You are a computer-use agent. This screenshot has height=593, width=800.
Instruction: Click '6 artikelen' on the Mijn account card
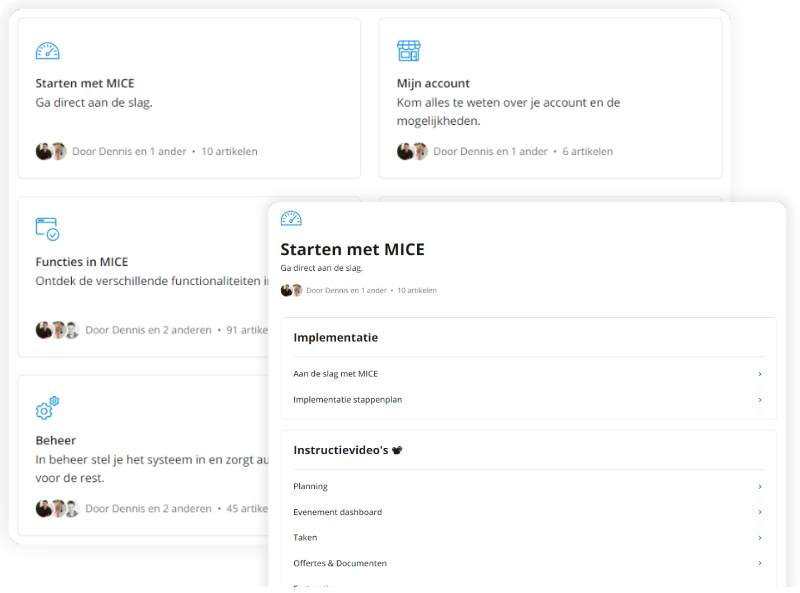587,151
